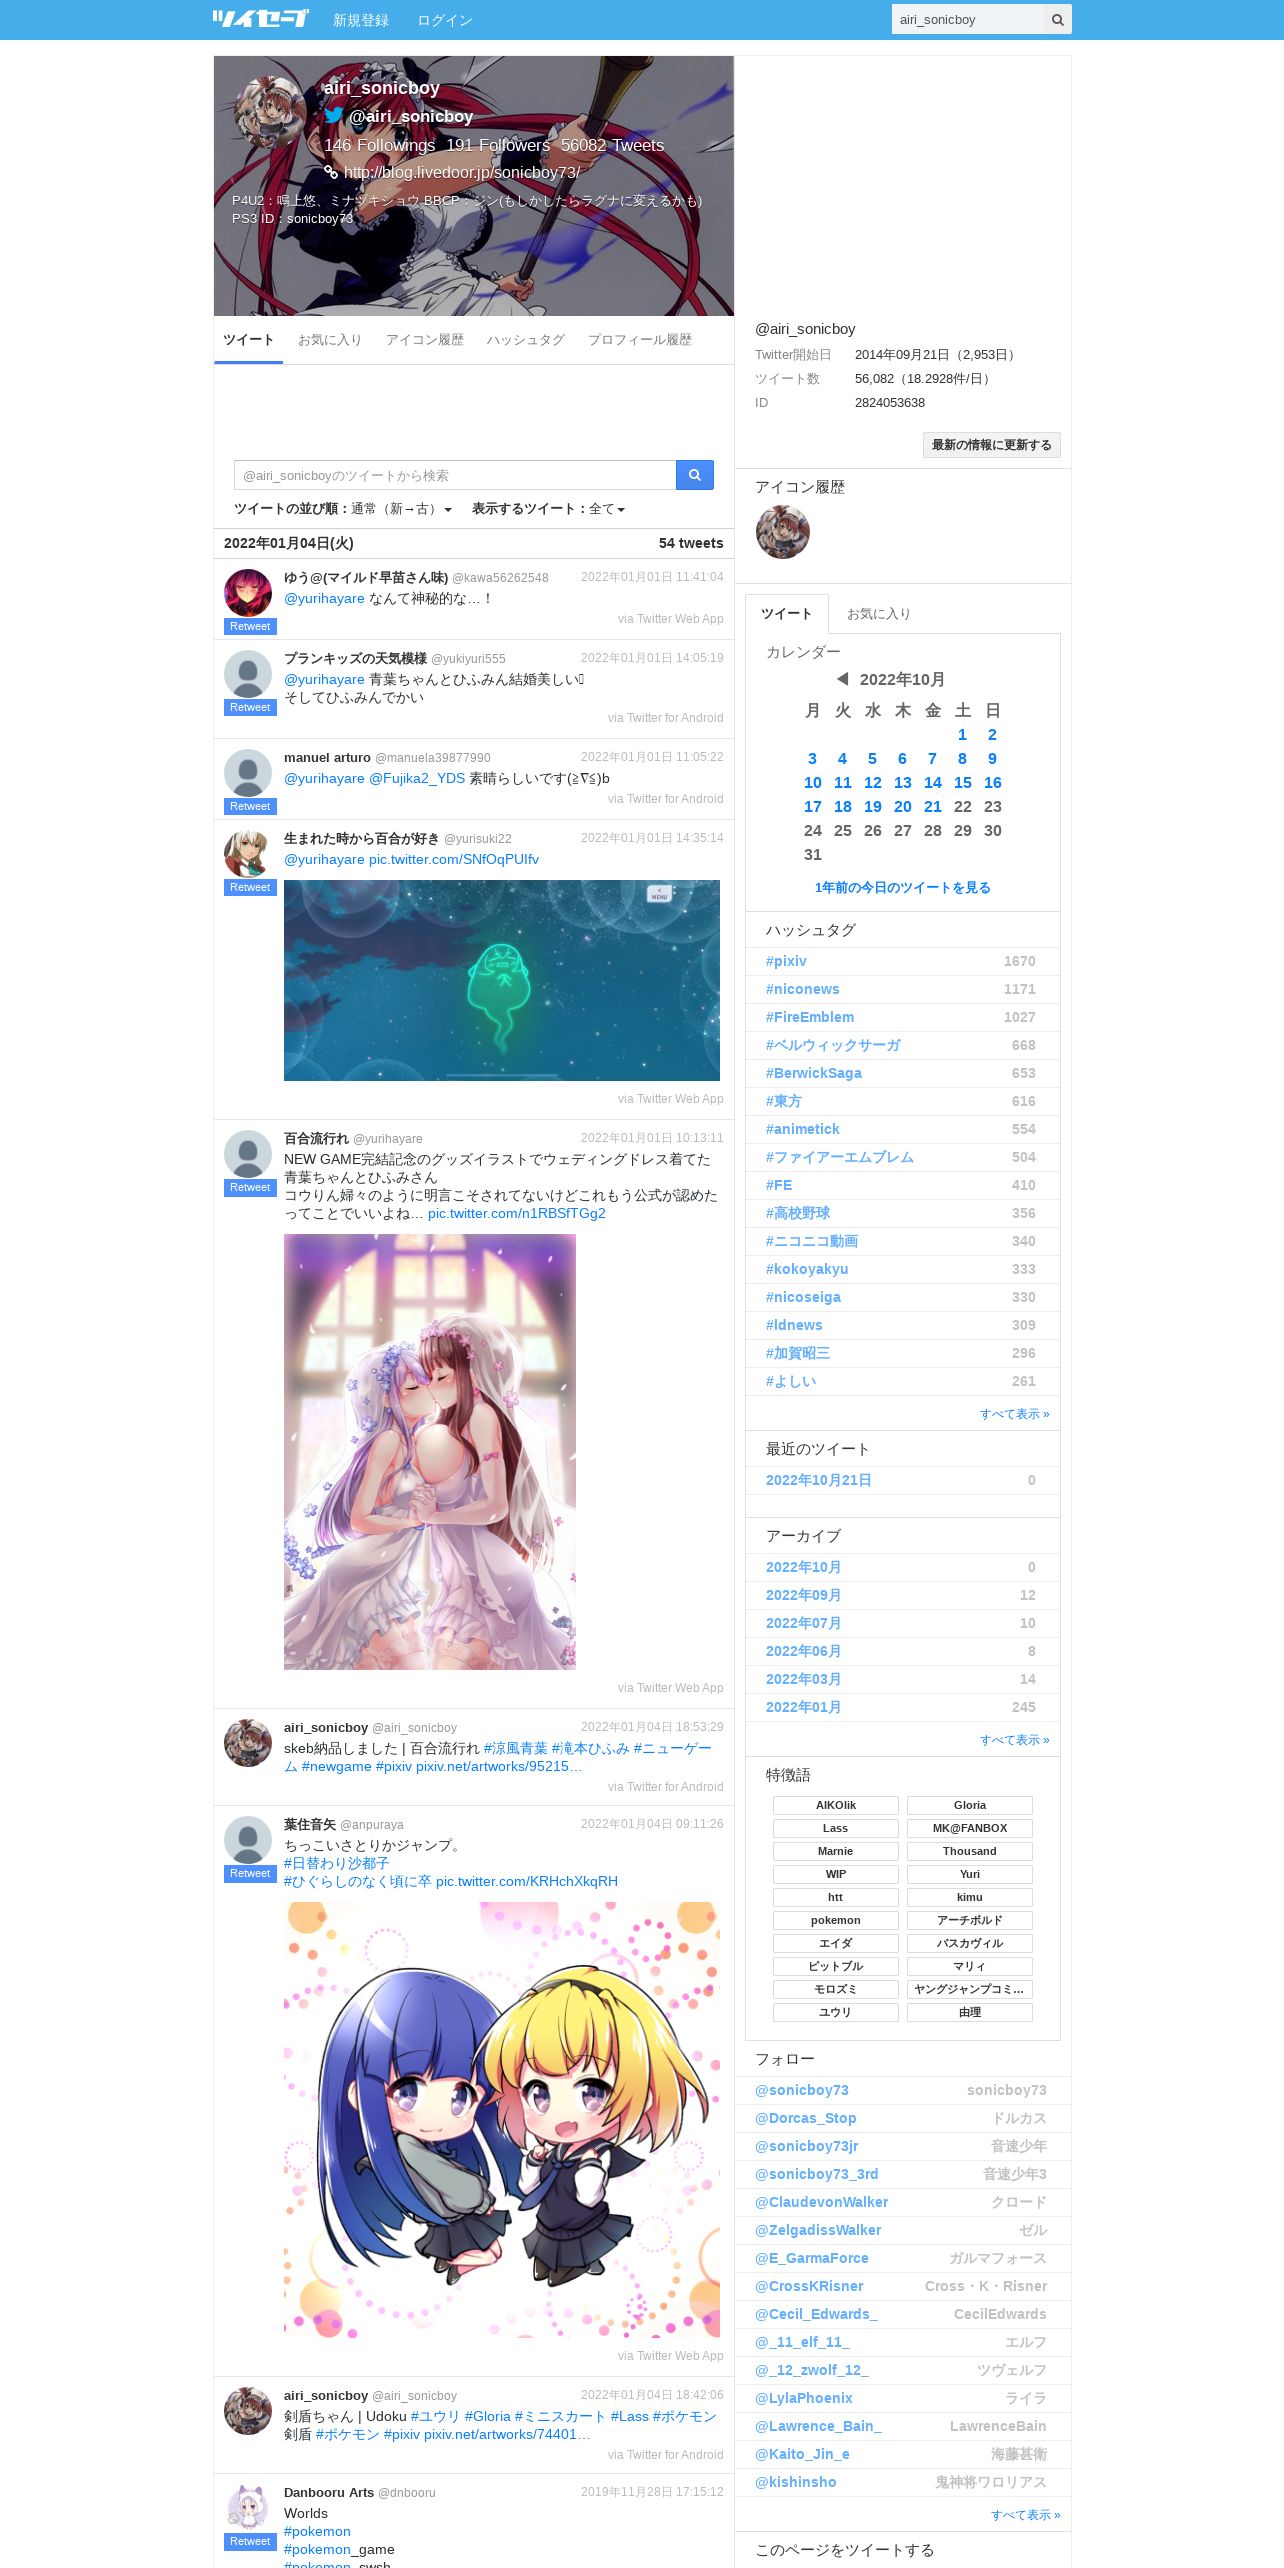Click Retweet badge under 葉住音矢 avatar

(x=250, y=1873)
